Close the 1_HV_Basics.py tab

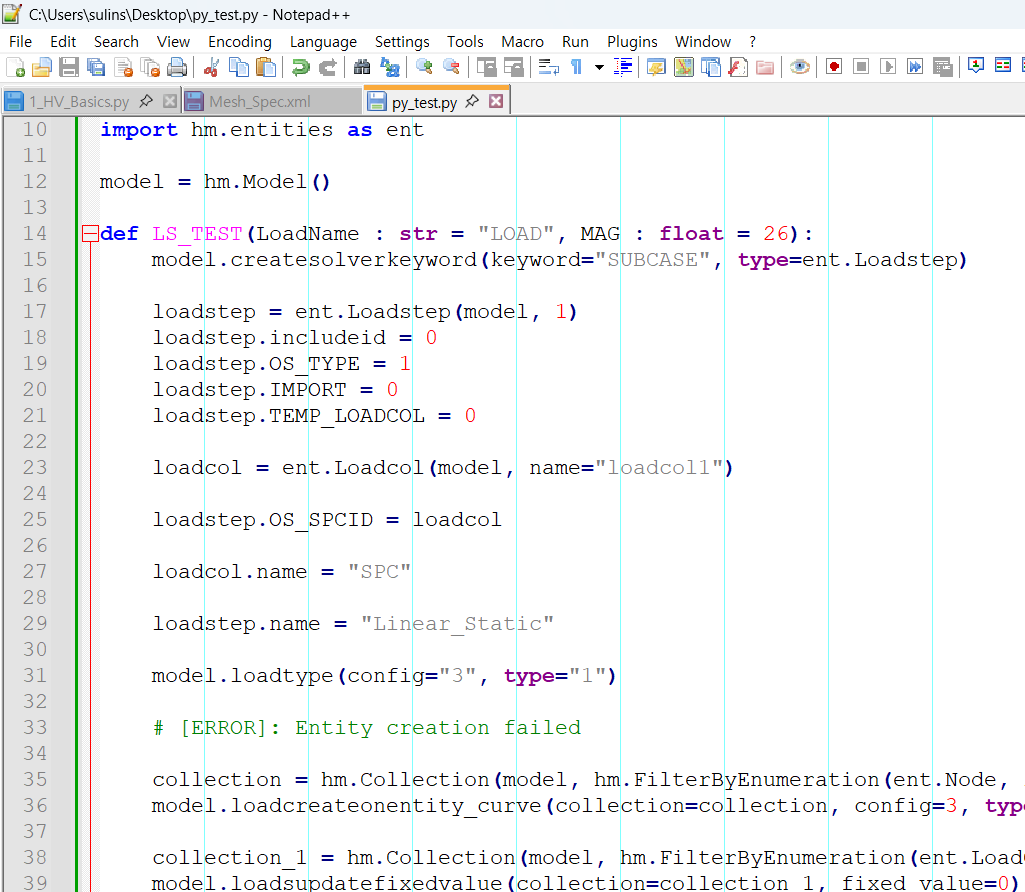pyautogui.click(x=169, y=101)
